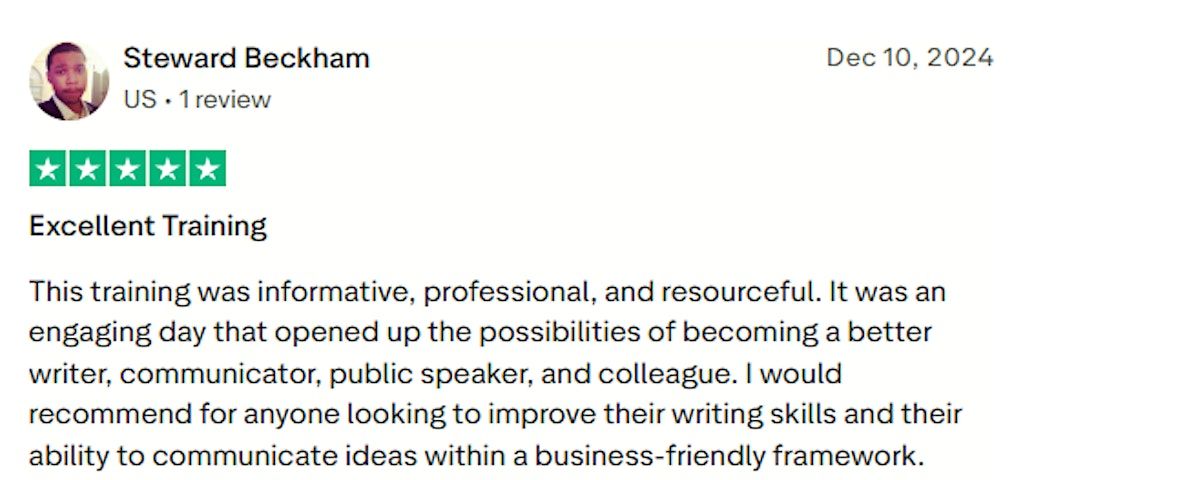This screenshot has height=480, width=1200.
Task: Open the "Excellent Training" review title
Action: 148,226
